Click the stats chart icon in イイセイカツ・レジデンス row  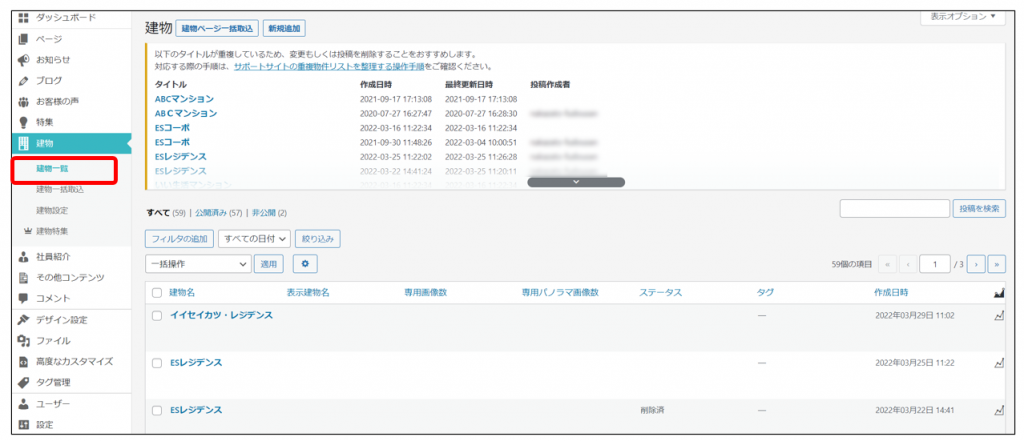[x=997, y=315]
